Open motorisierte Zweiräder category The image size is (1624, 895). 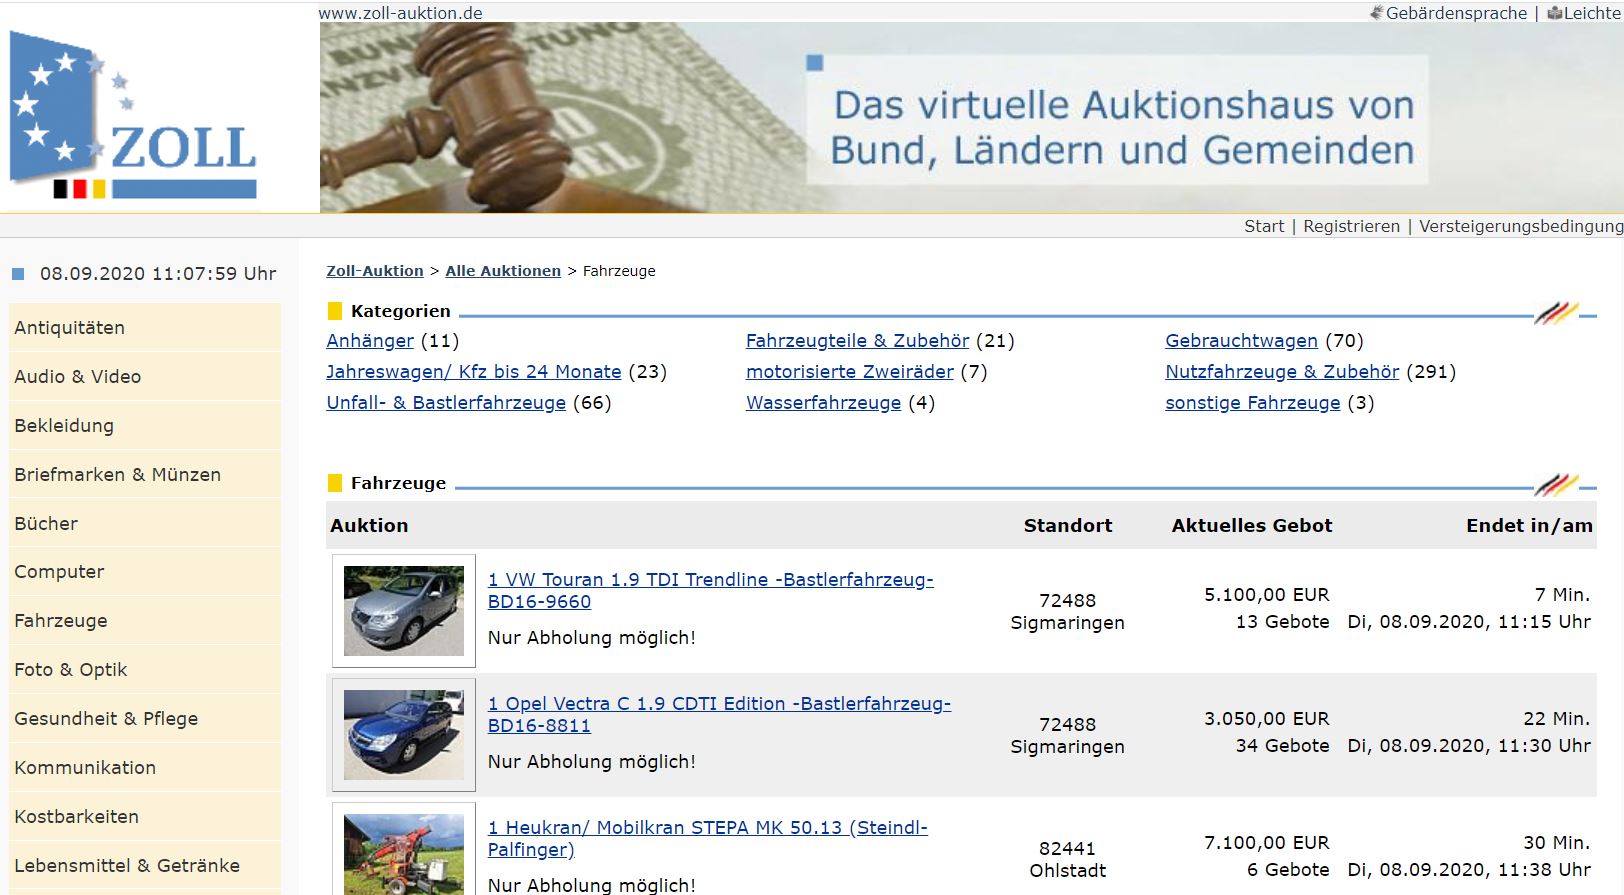[850, 372]
